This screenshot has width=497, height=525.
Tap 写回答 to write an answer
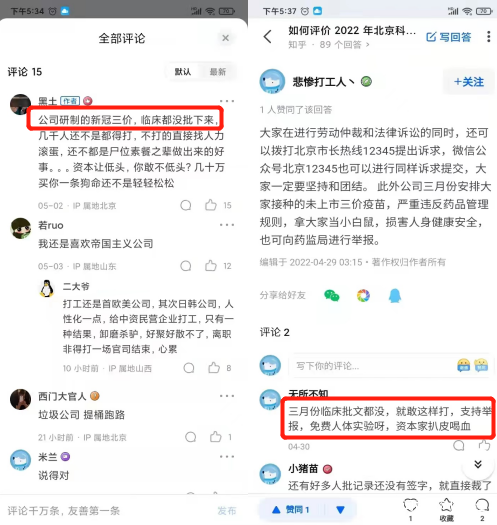coord(448,37)
